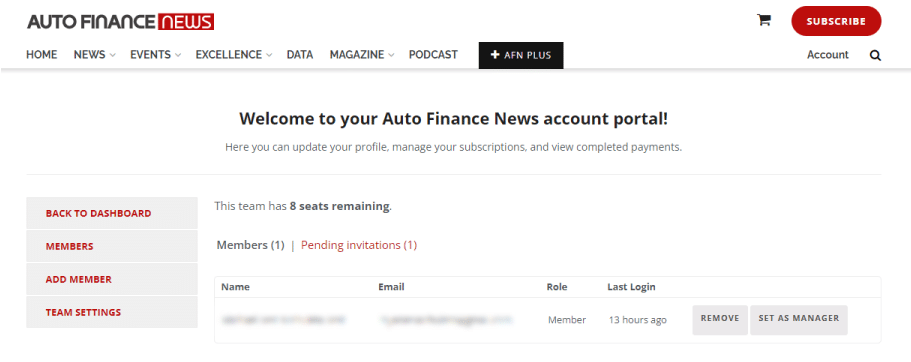
Task: Click the Role column header
Action: point(557,286)
